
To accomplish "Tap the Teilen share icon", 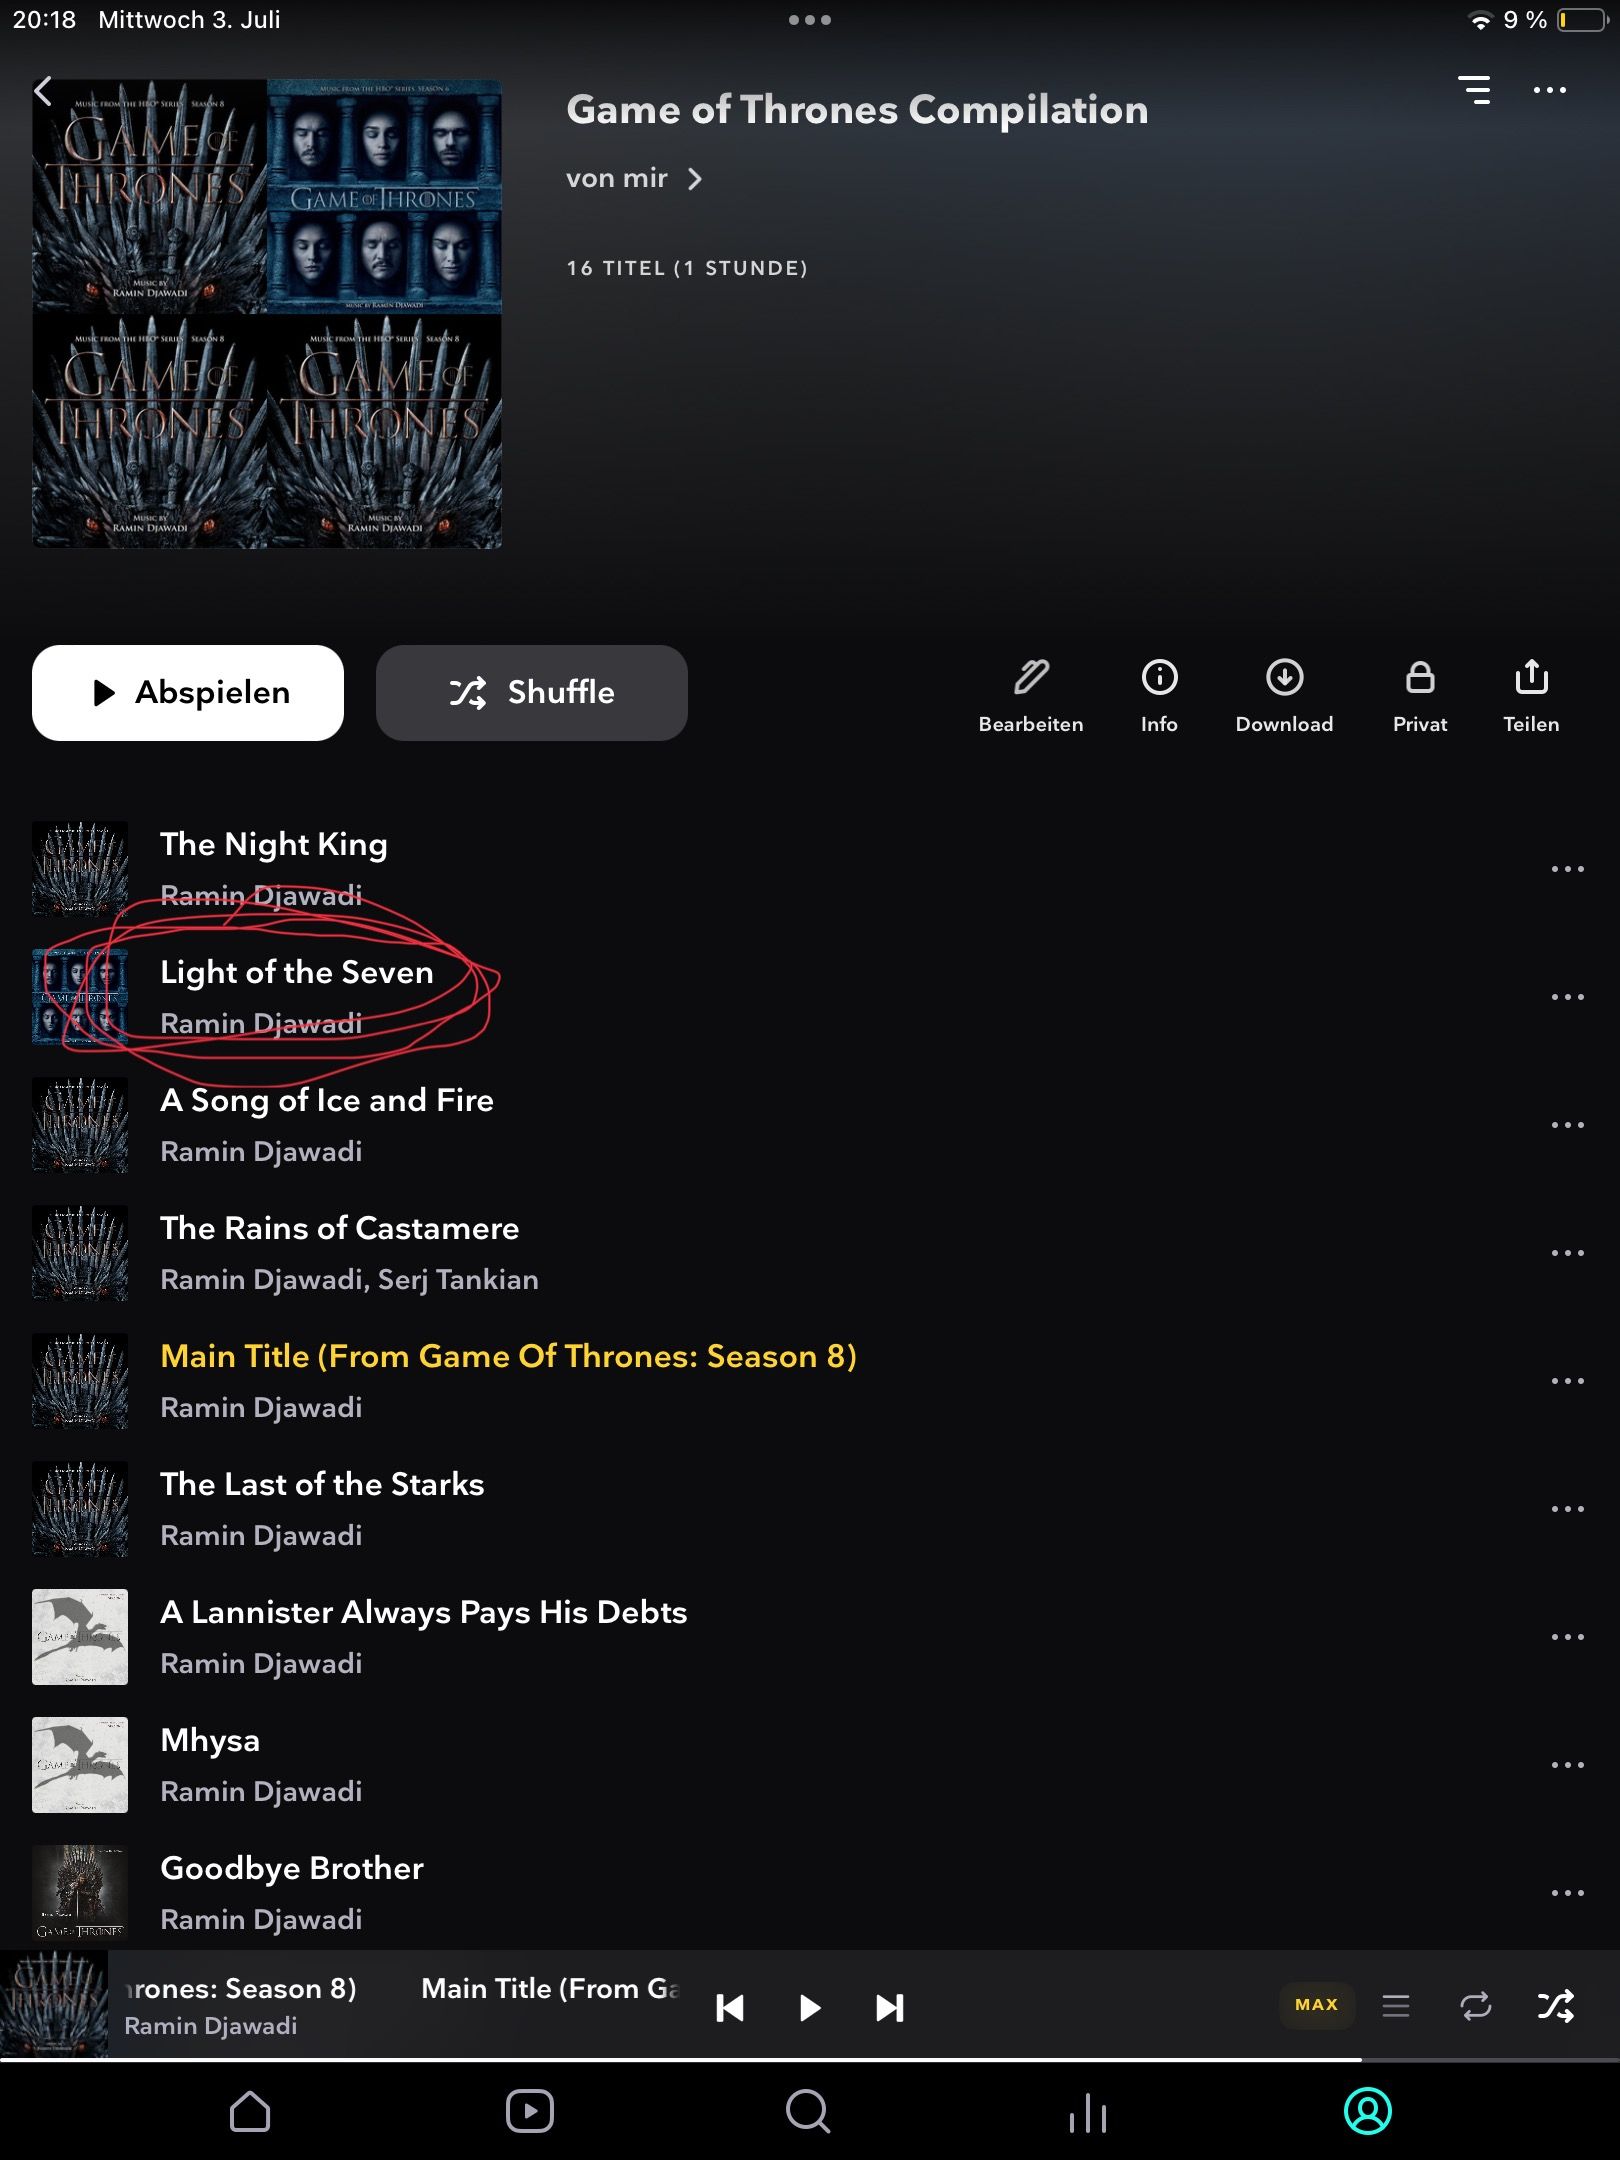I will click(x=1531, y=696).
